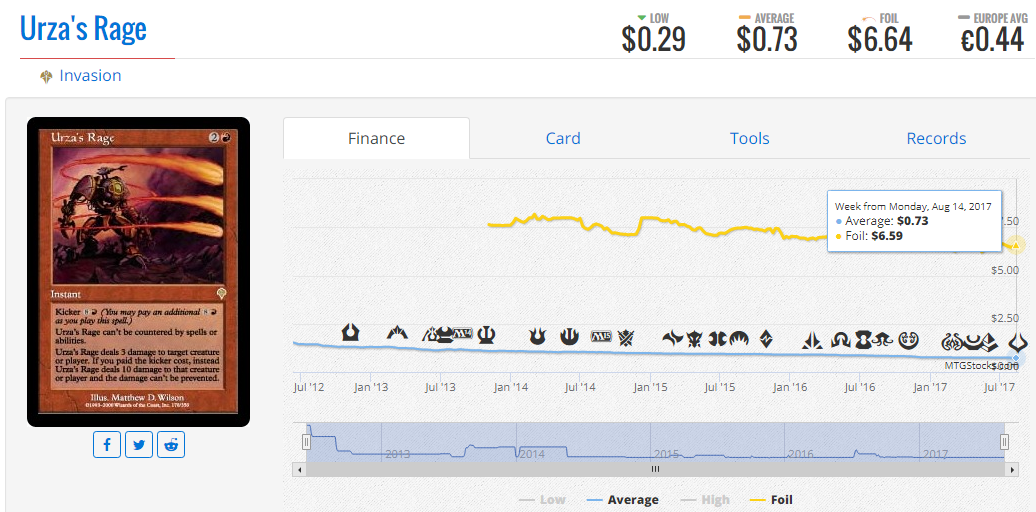Click the Eldritch Moon tentacle set icon
This screenshot has height=512, width=1036.
pyautogui.click(x=881, y=340)
